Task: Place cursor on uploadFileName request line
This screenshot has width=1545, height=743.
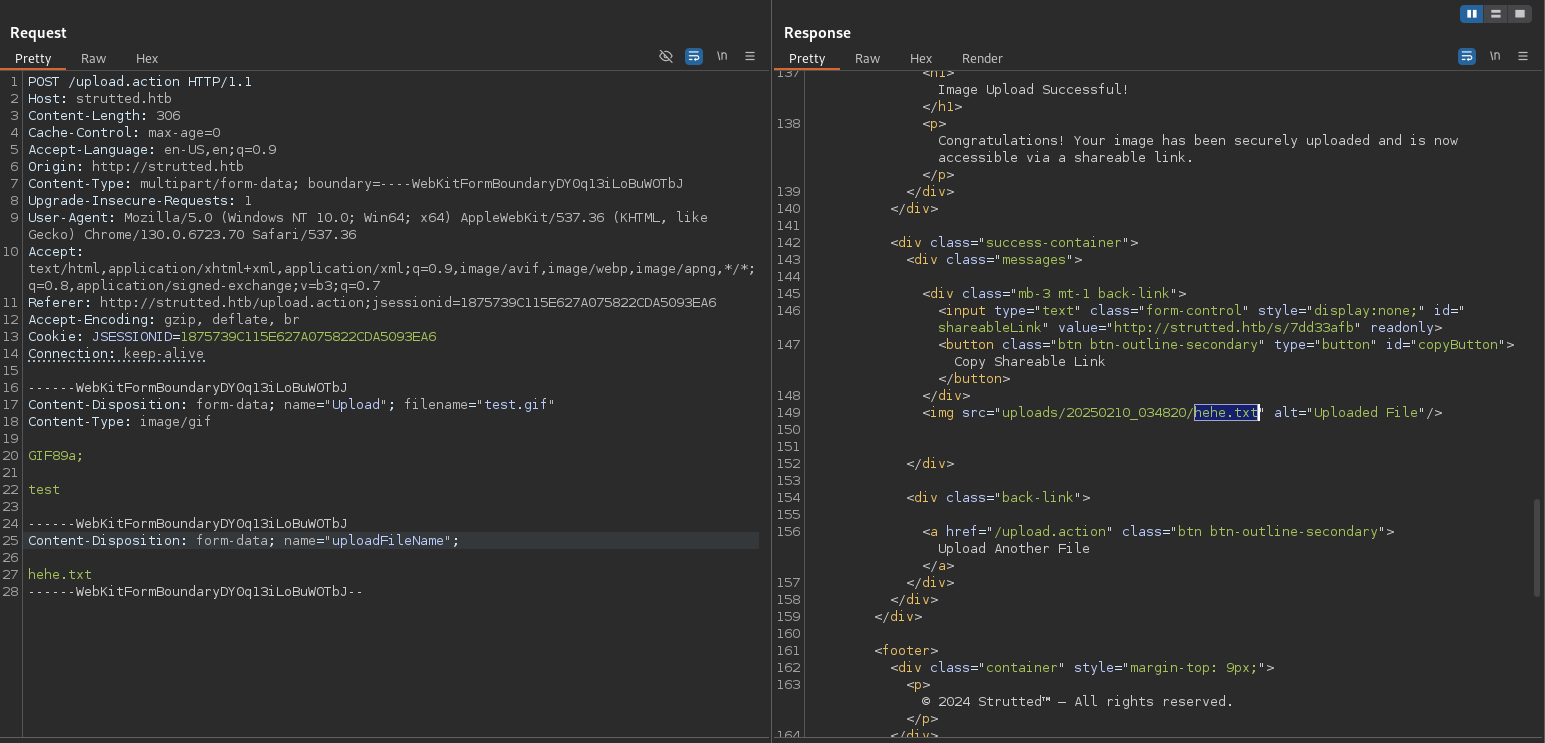Action: 390,541
